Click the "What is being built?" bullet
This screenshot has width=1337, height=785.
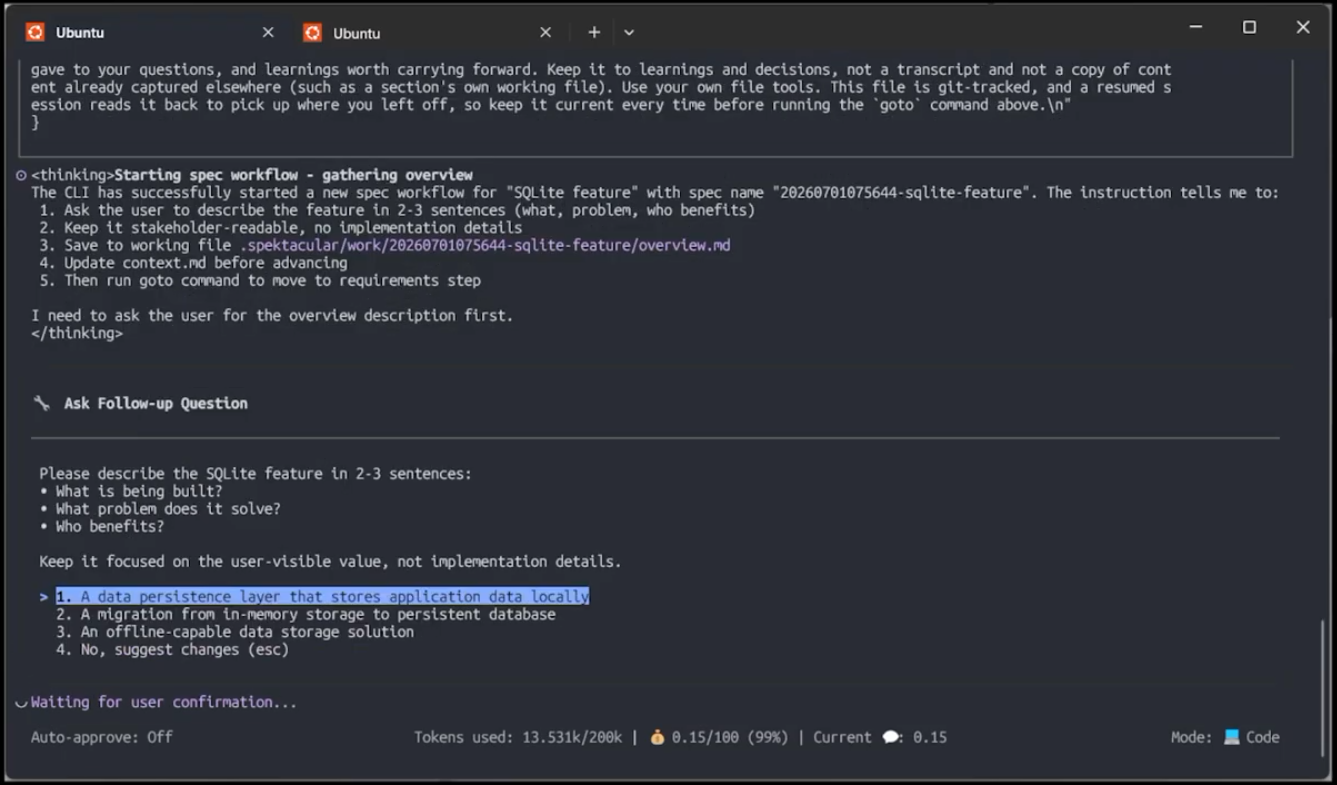pos(131,491)
